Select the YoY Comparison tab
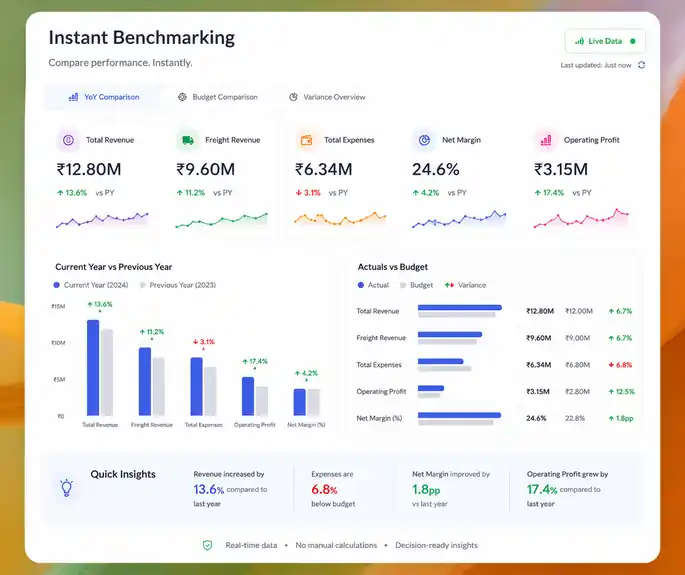 (104, 97)
